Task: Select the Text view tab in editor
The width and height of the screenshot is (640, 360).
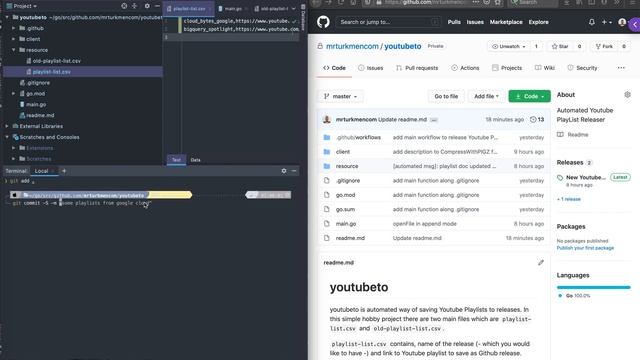Action: tap(176, 160)
